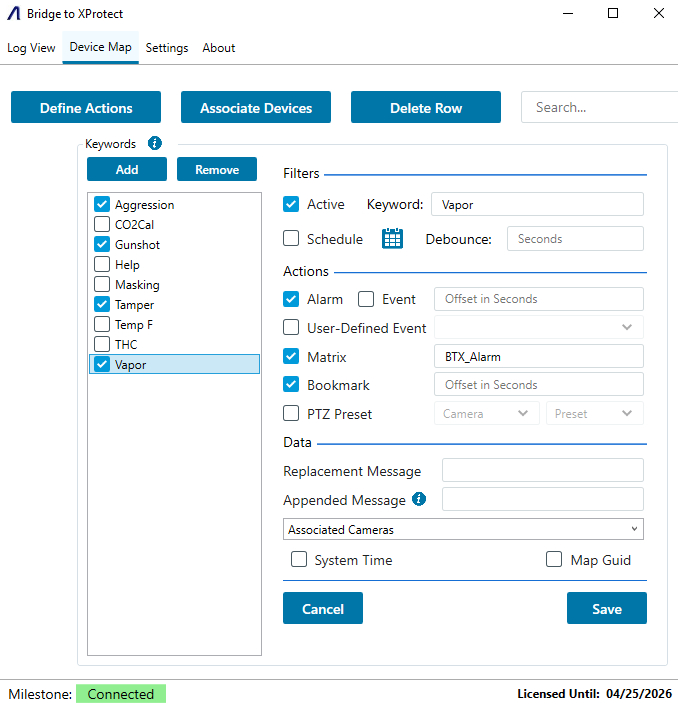Click the Replacement Message field
The height and width of the screenshot is (704, 678).
click(x=543, y=471)
